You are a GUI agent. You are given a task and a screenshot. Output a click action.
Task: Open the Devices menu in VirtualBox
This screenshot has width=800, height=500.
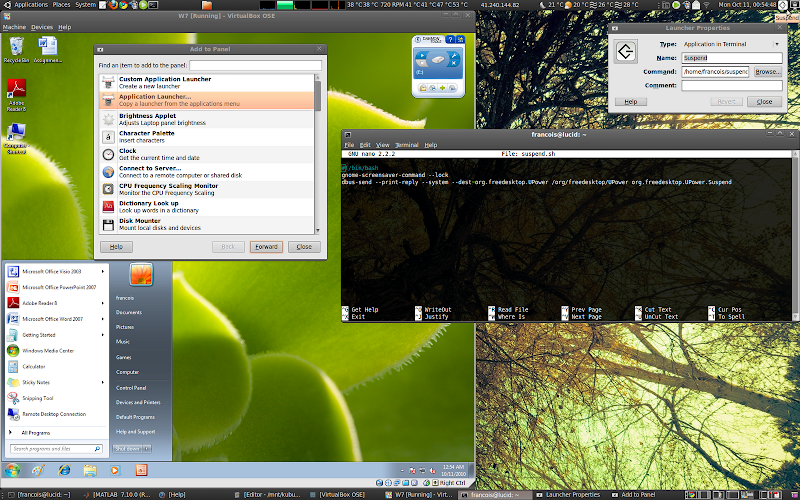(x=42, y=27)
